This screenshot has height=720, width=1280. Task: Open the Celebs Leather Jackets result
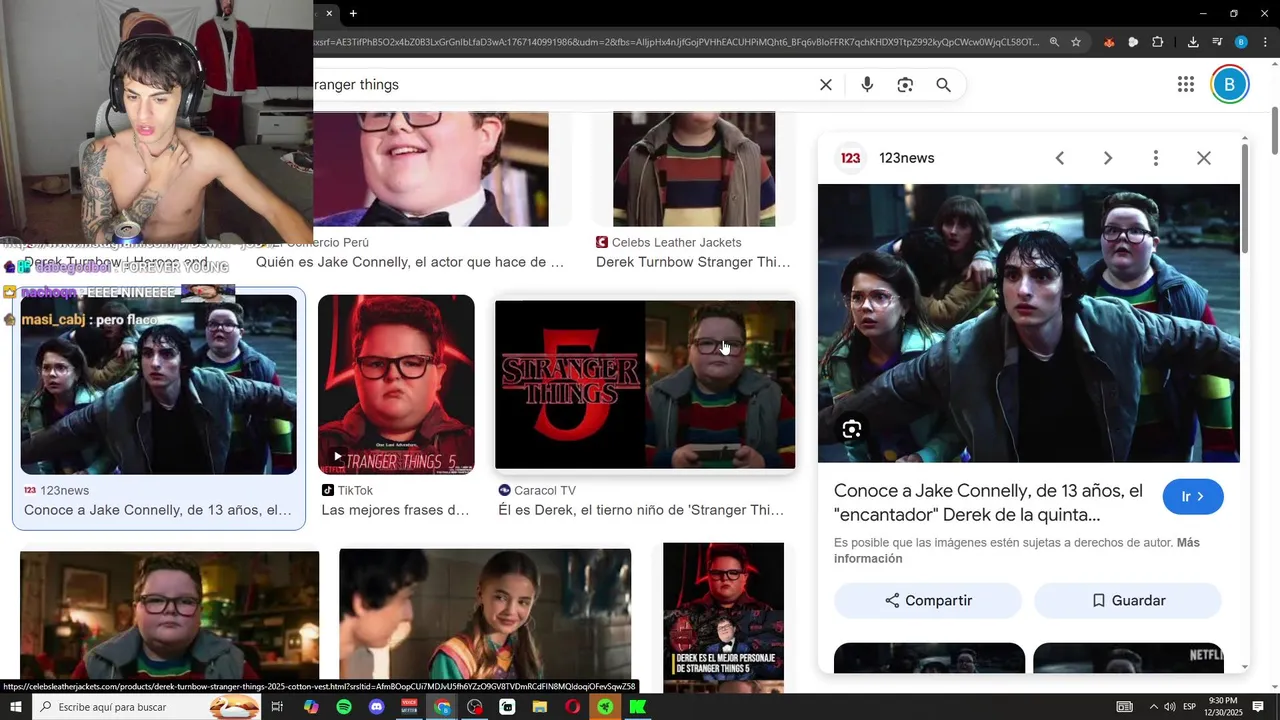click(x=693, y=262)
